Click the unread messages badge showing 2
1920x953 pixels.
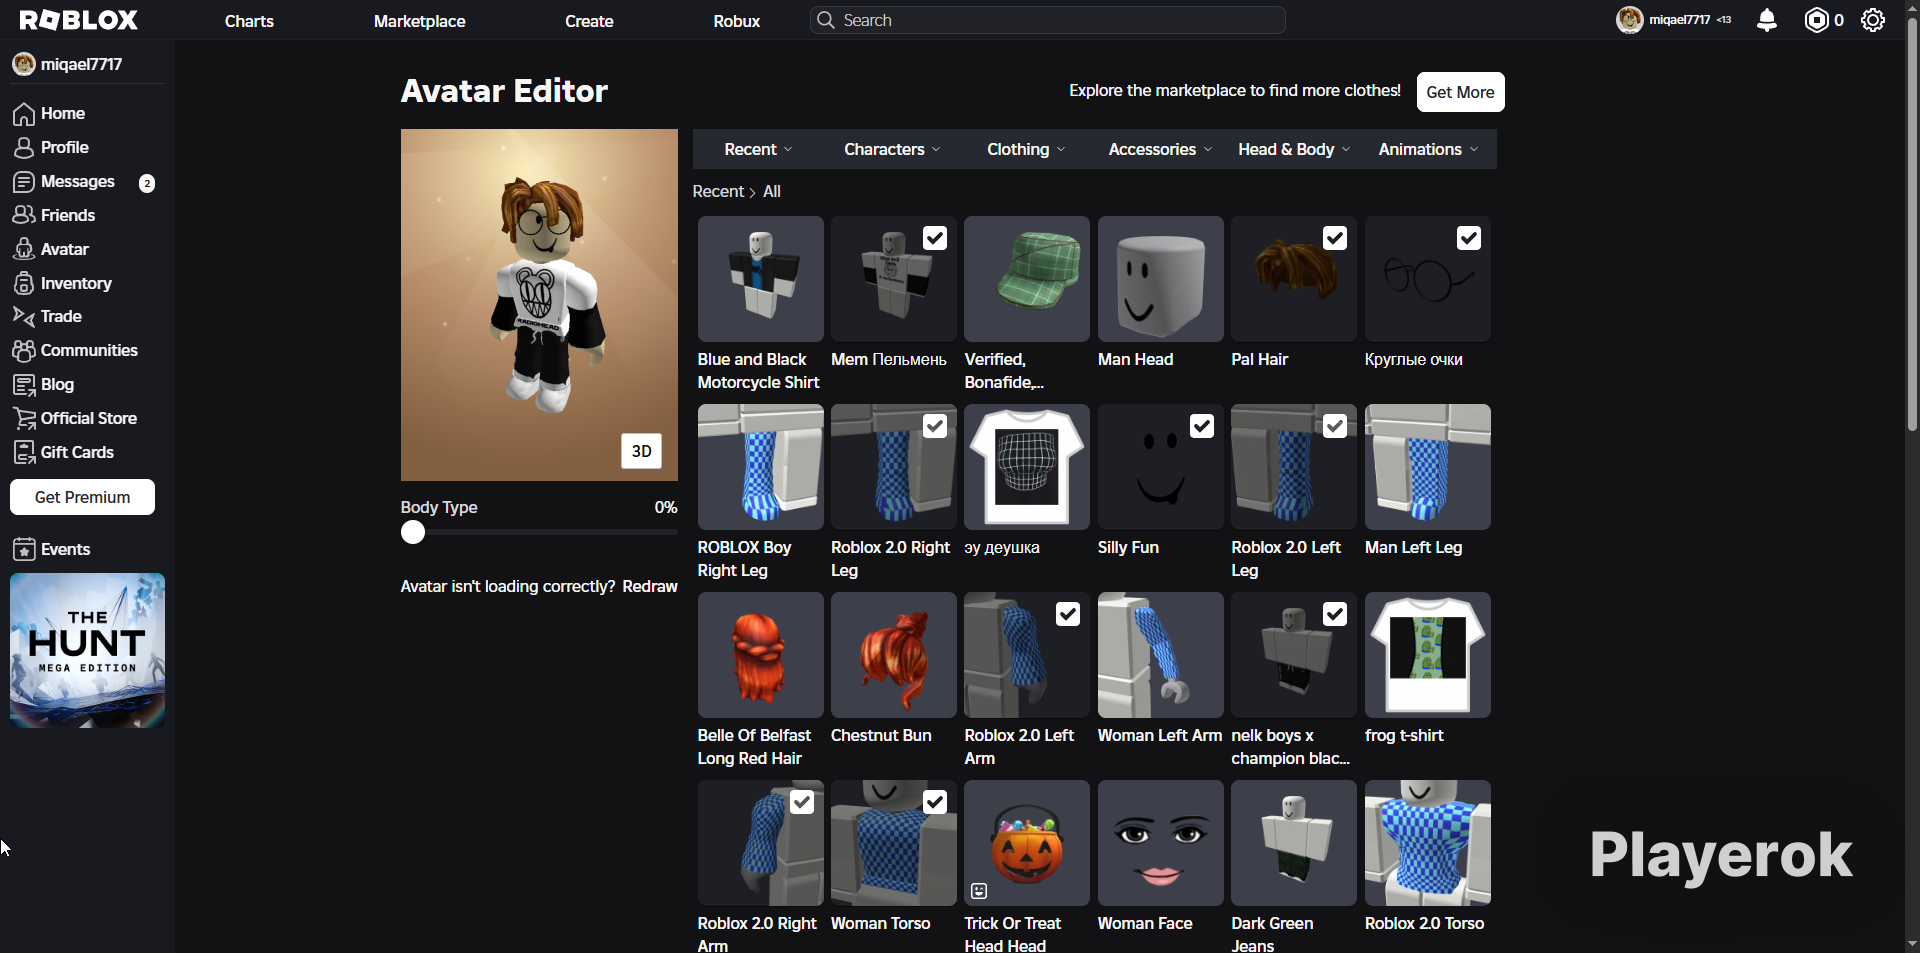[x=147, y=183]
